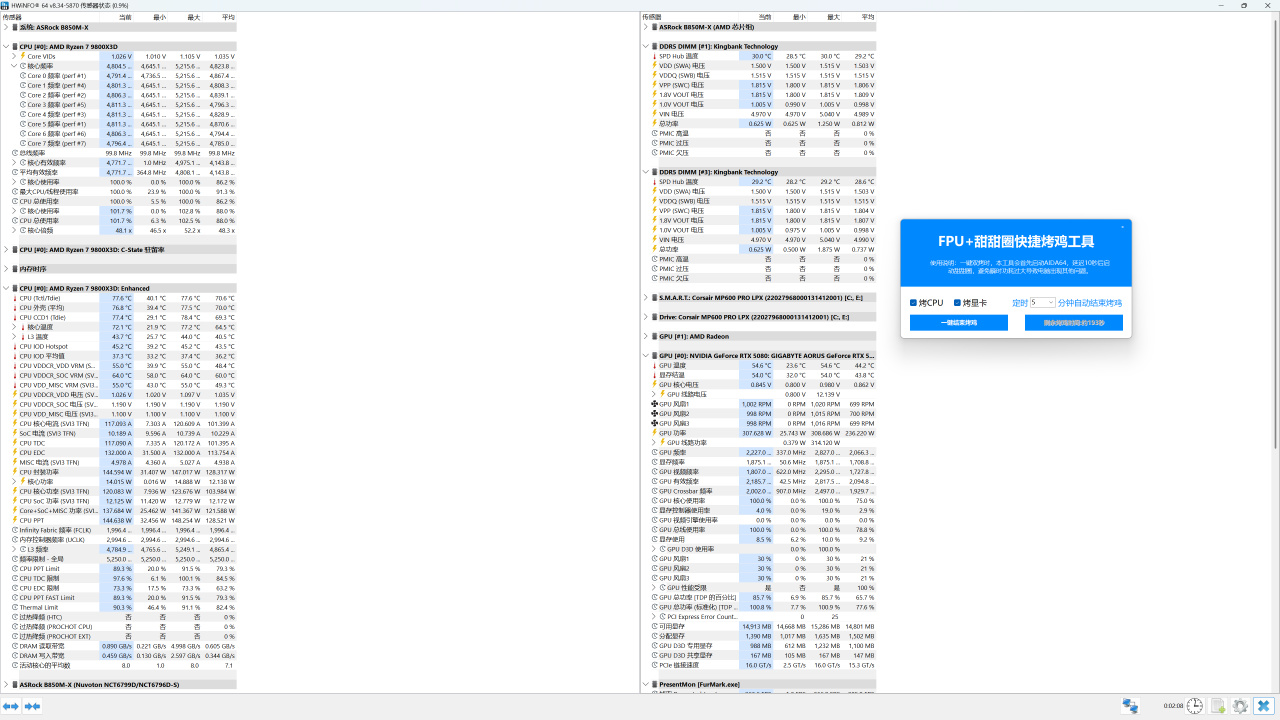Expand the S.M.A.R.T.: Corsair MP600 PRO LPX group
1280x720 pixels.
pos(645,297)
